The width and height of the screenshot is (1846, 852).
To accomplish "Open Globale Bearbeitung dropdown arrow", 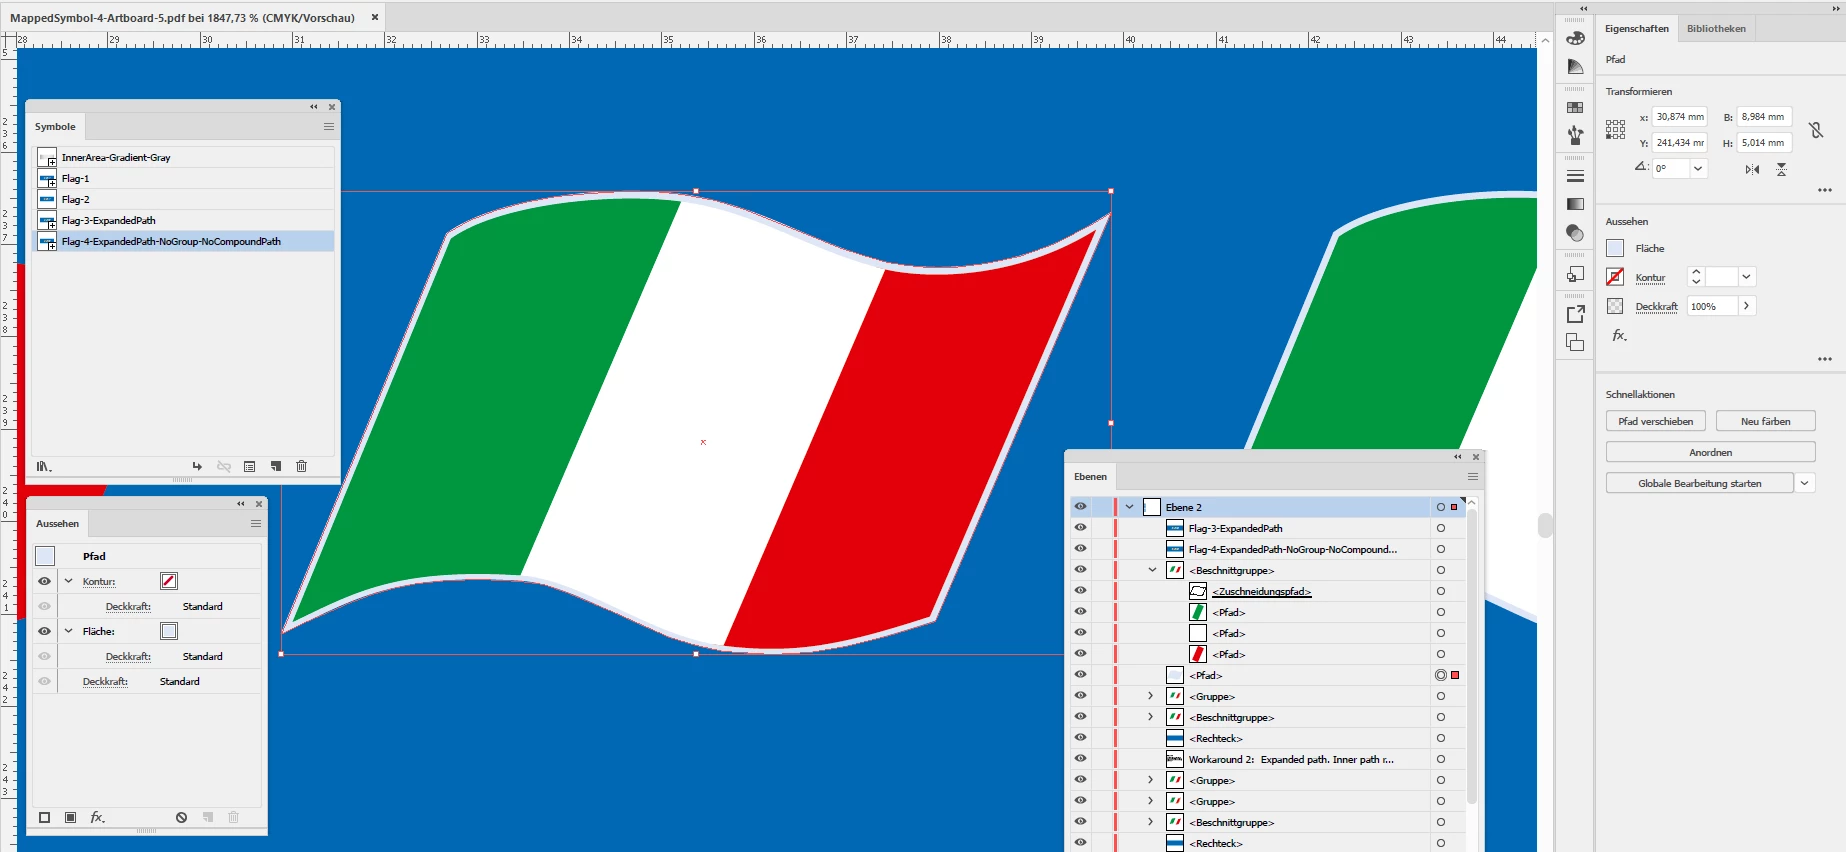I will point(1805,483).
